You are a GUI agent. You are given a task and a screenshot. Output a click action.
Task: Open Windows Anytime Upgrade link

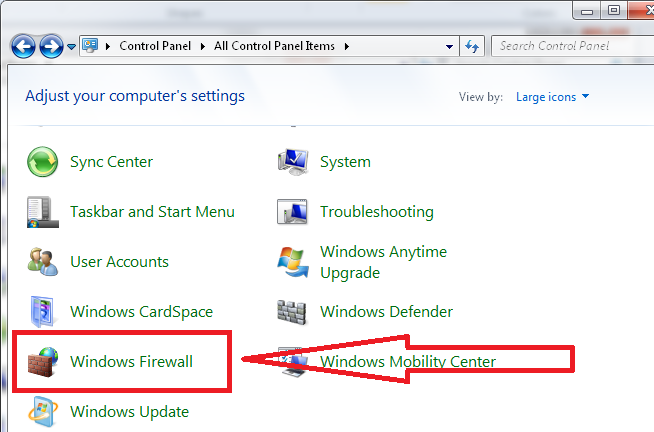coord(383,262)
